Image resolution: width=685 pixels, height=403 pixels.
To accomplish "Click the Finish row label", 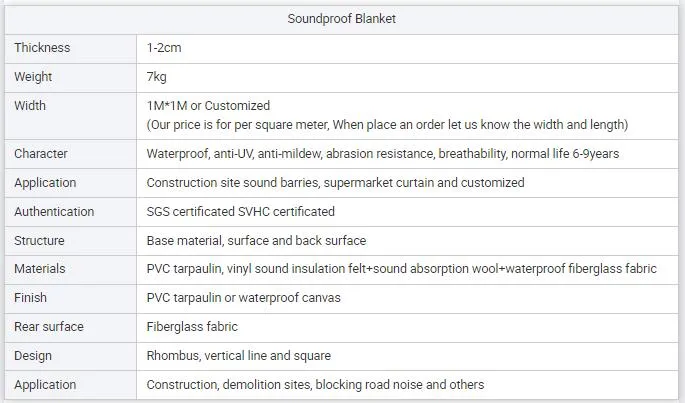I will (30, 298).
